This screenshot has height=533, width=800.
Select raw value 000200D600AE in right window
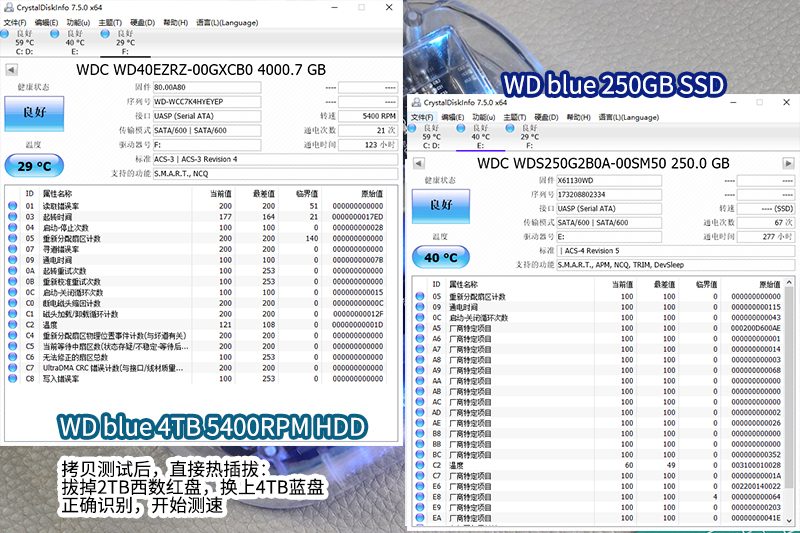[x=756, y=328]
